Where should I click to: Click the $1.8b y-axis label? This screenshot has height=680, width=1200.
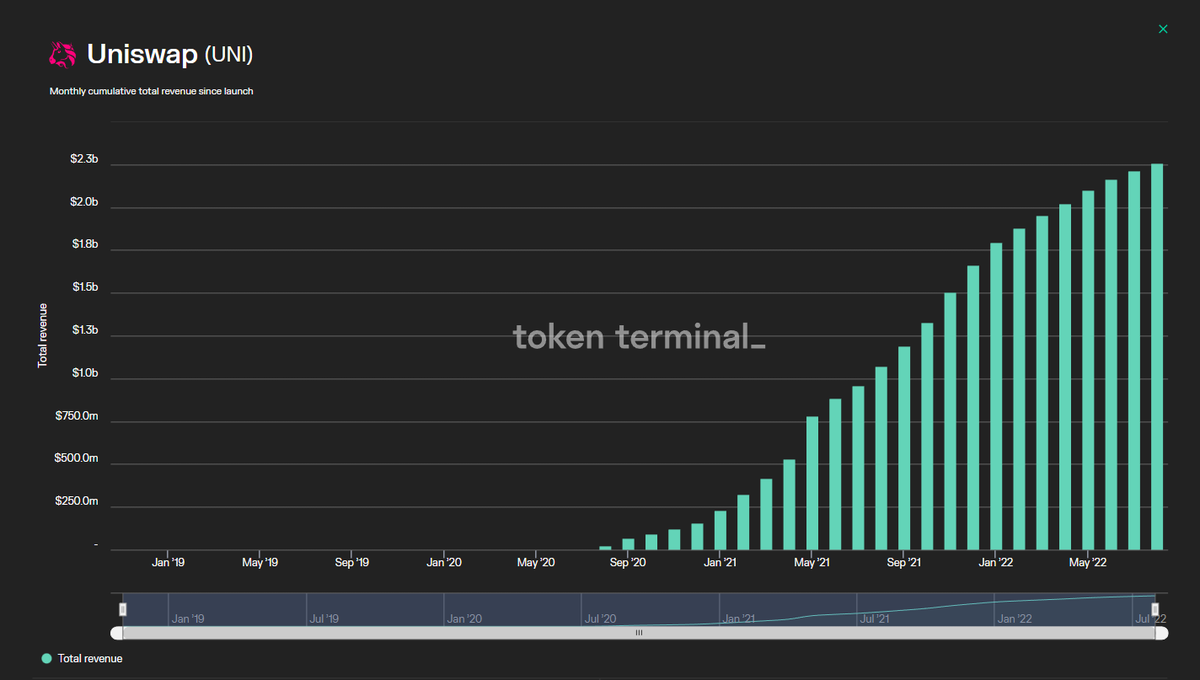pyautogui.click(x=84, y=245)
